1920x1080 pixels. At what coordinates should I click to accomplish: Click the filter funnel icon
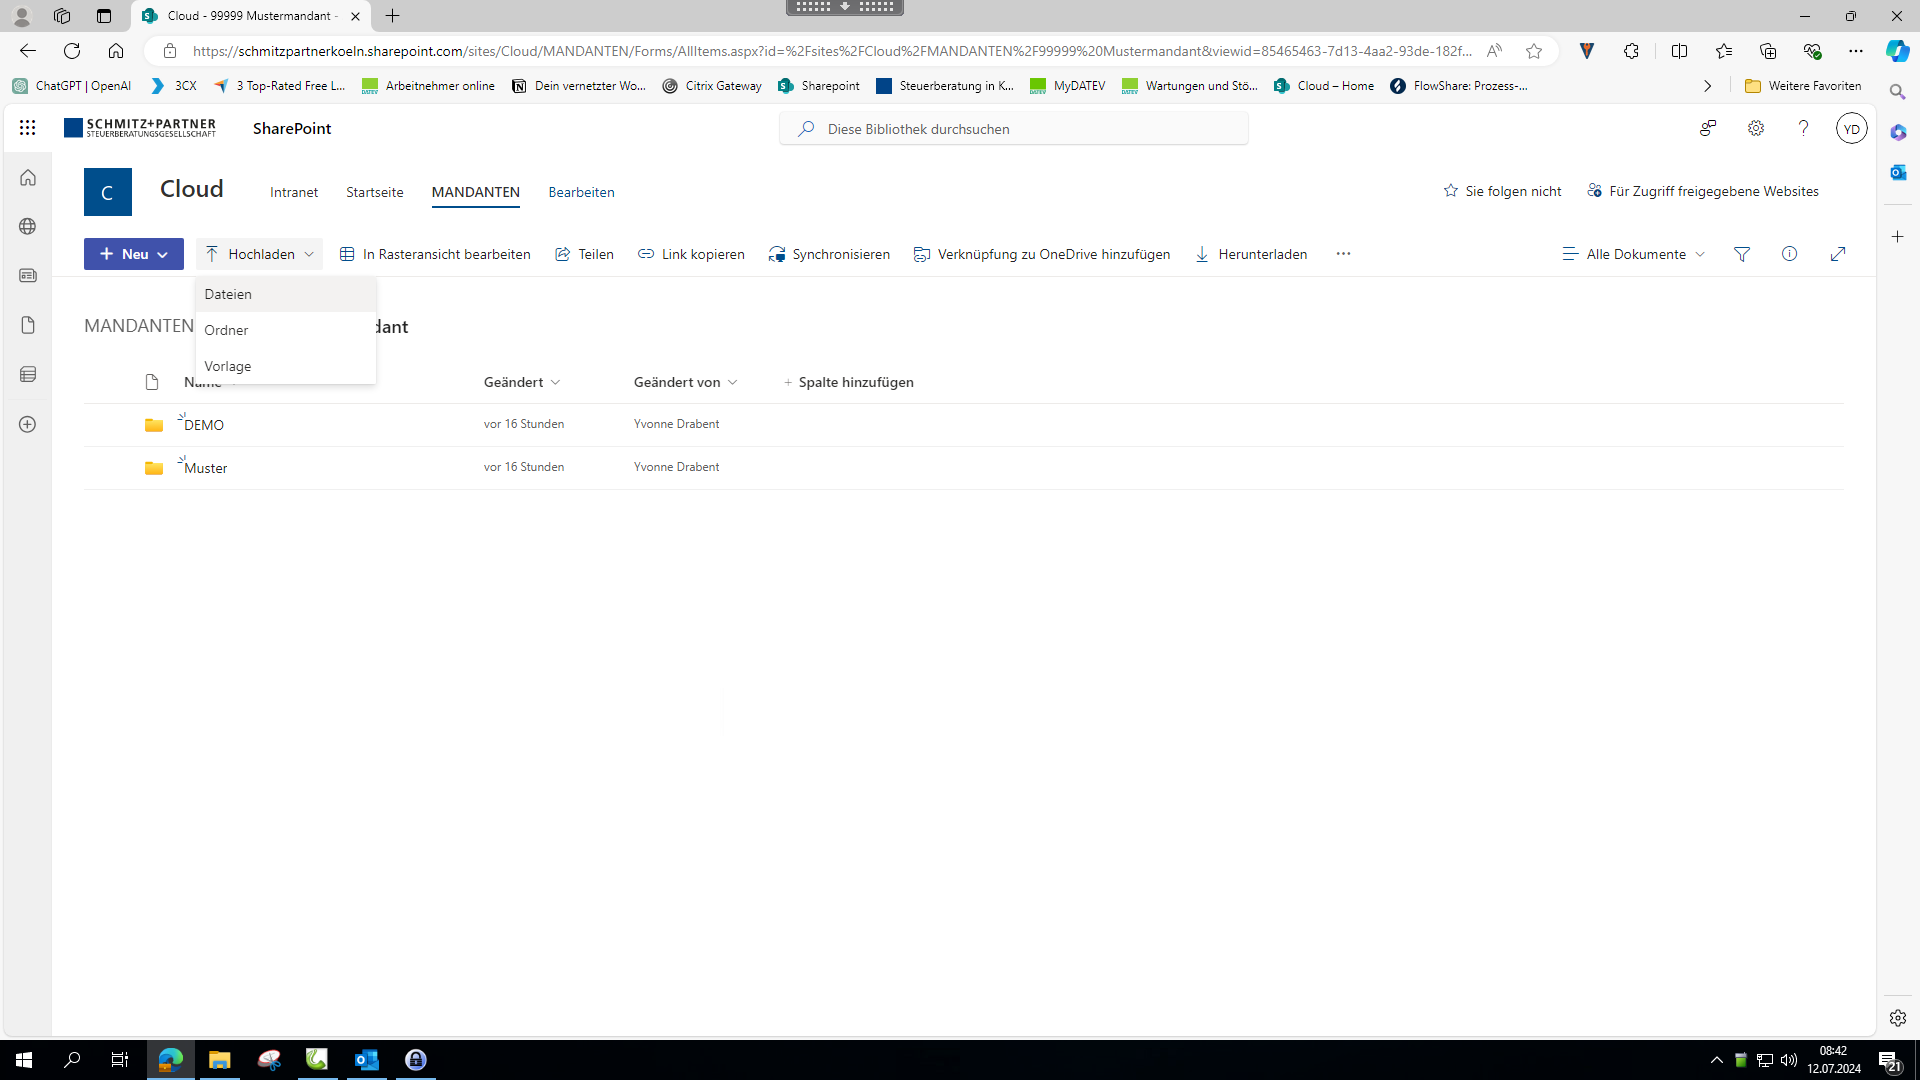tap(1742, 254)
